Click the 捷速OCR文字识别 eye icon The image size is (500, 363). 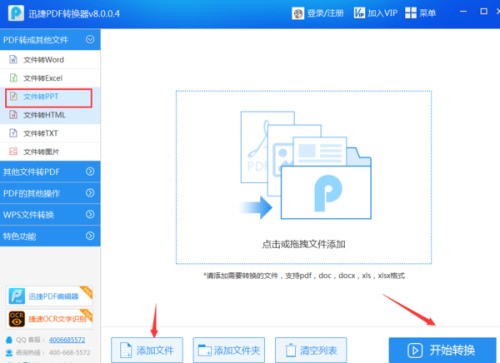17,319
